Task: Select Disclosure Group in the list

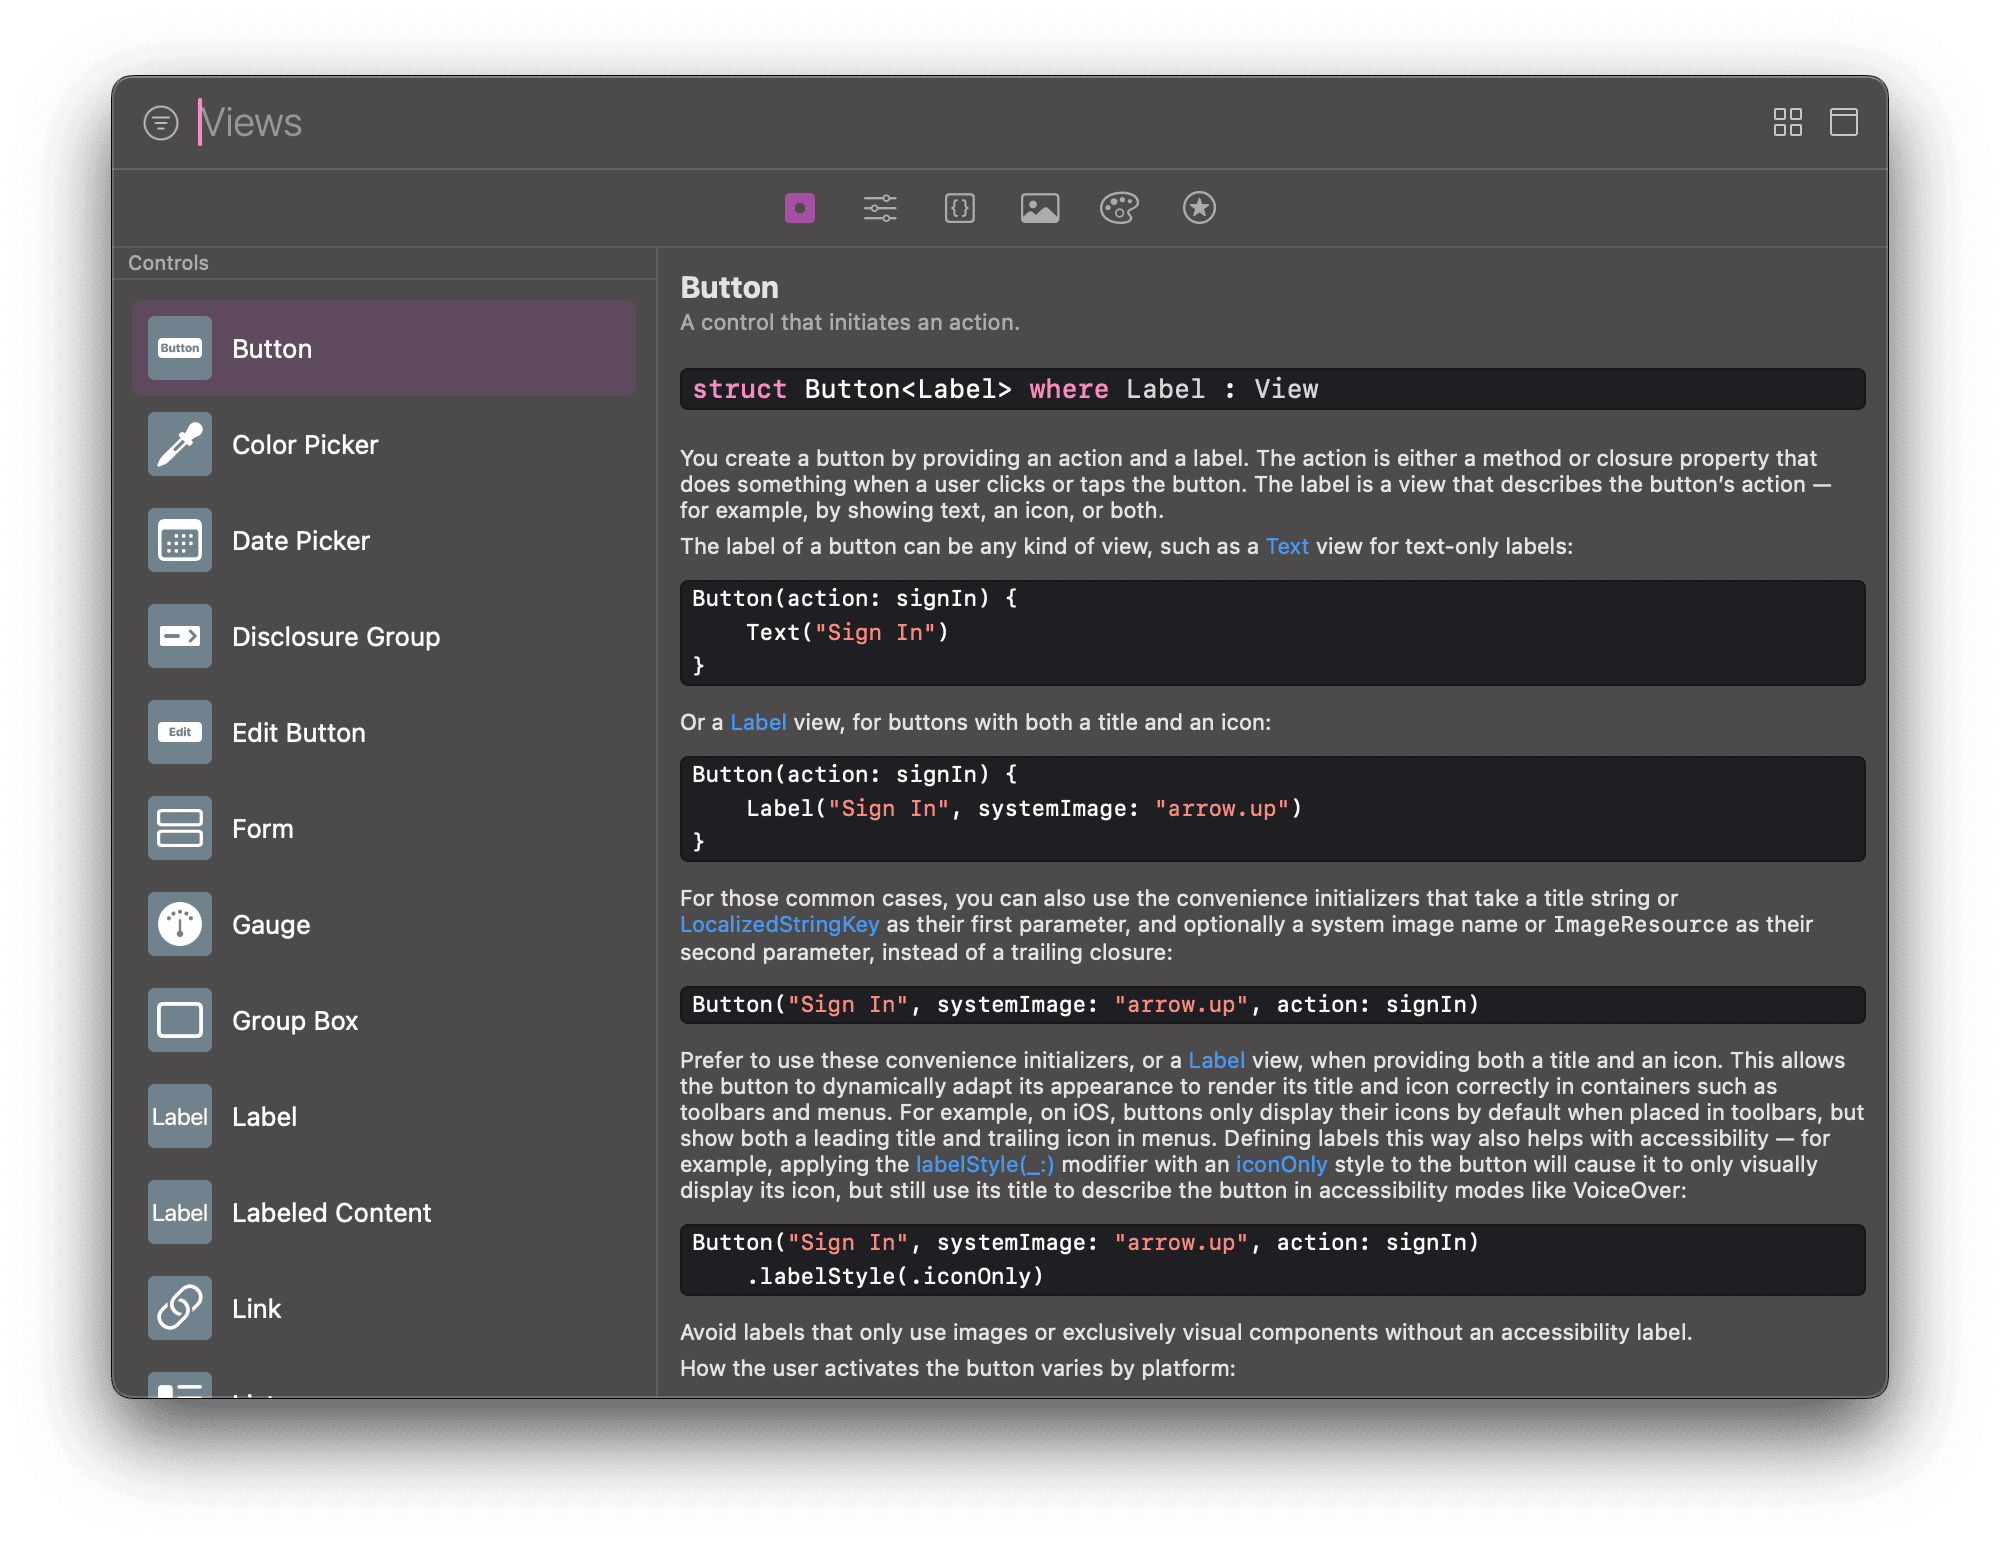Action: point(384,636)
